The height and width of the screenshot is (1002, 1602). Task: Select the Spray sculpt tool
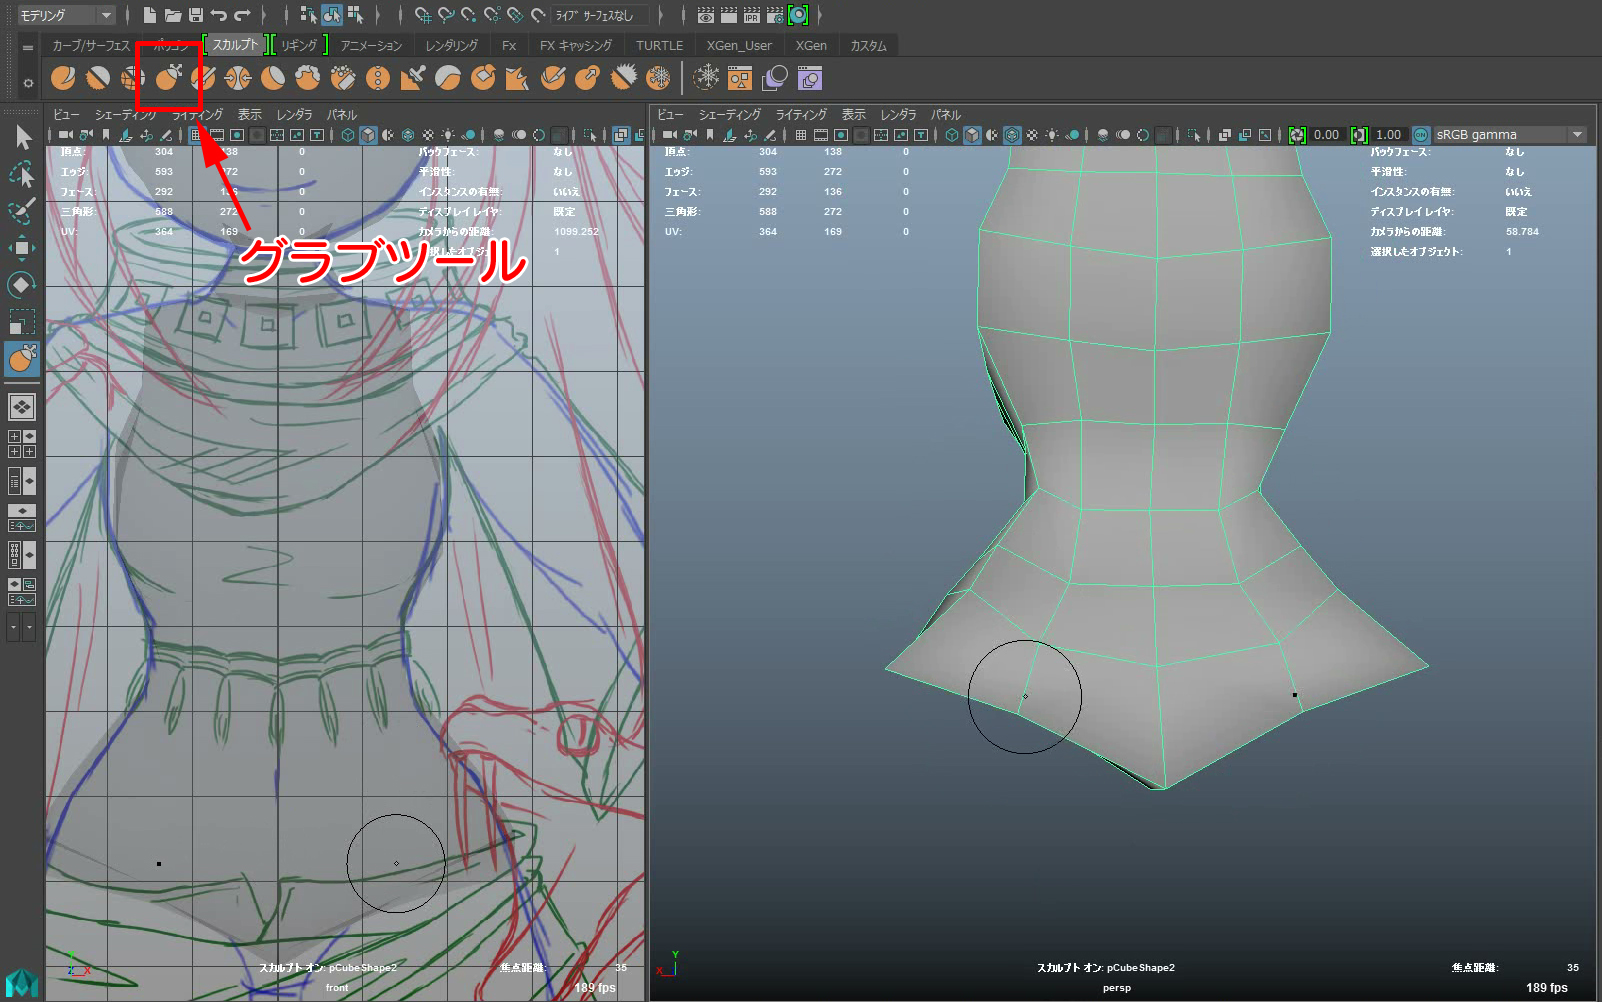click(x=343, y=78)
